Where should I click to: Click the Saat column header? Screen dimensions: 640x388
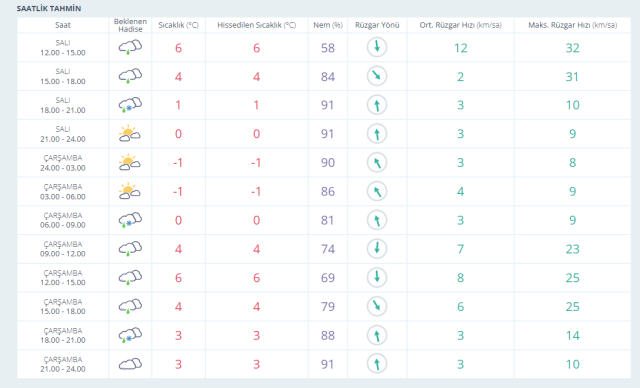(63, 25)
